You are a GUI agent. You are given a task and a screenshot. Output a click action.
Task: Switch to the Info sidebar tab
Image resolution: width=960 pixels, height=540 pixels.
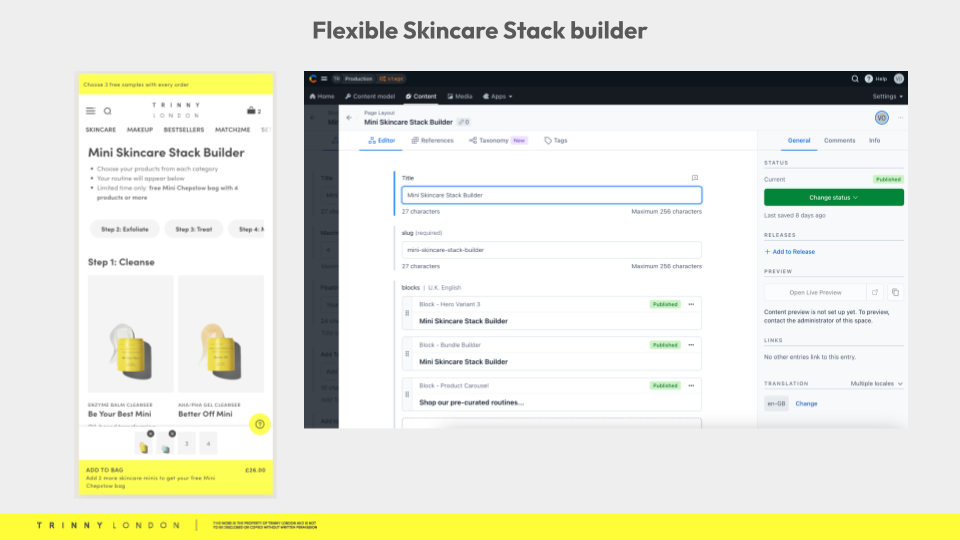pos(874,140)
